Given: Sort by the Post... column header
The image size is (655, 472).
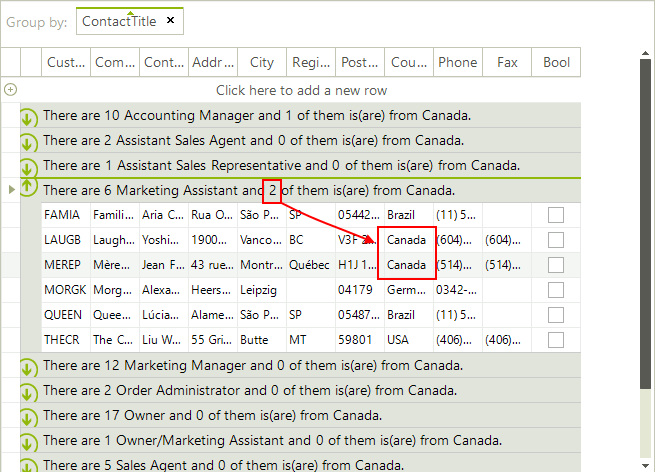Looking at the screenshot, I should (x=360, y=62).
